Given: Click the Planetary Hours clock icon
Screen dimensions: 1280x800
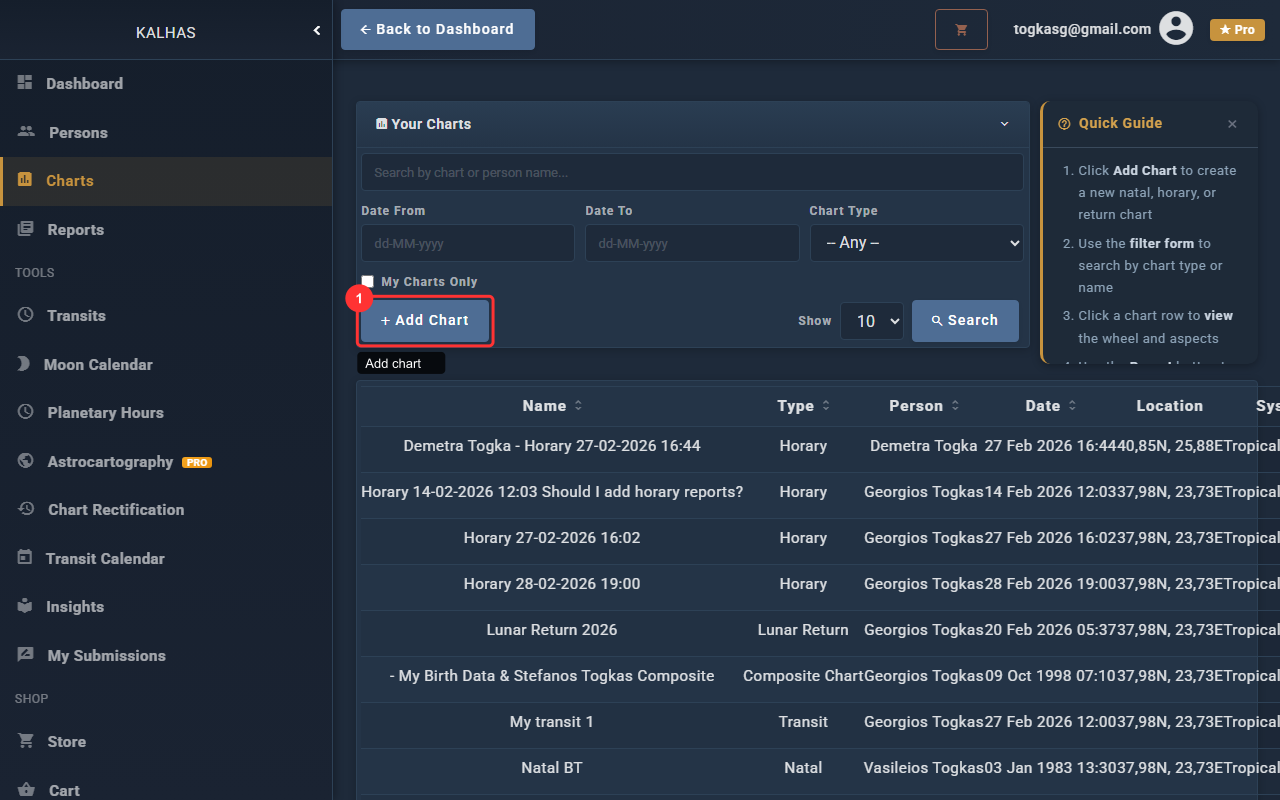Looking at the screenshot, I should [x=26, y=412].
